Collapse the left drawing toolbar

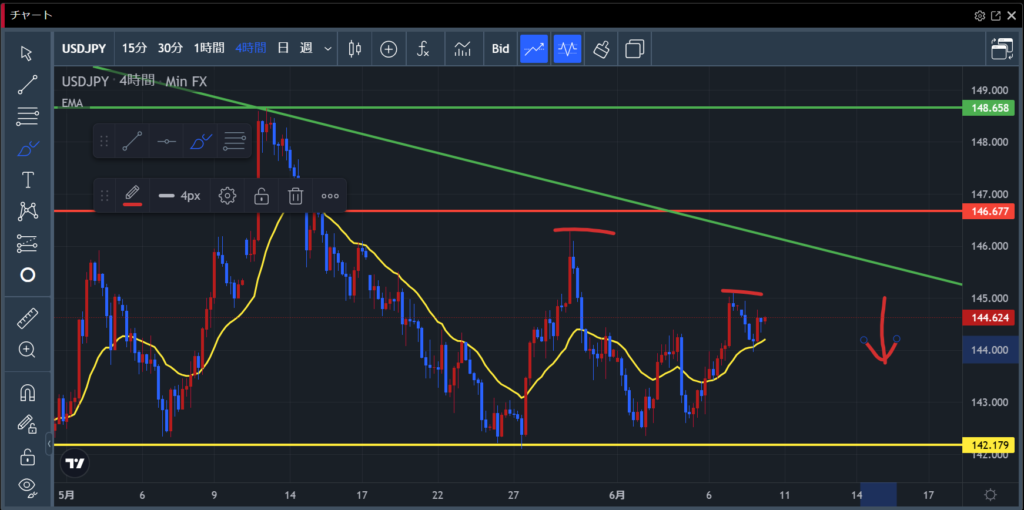pos(49,445)
